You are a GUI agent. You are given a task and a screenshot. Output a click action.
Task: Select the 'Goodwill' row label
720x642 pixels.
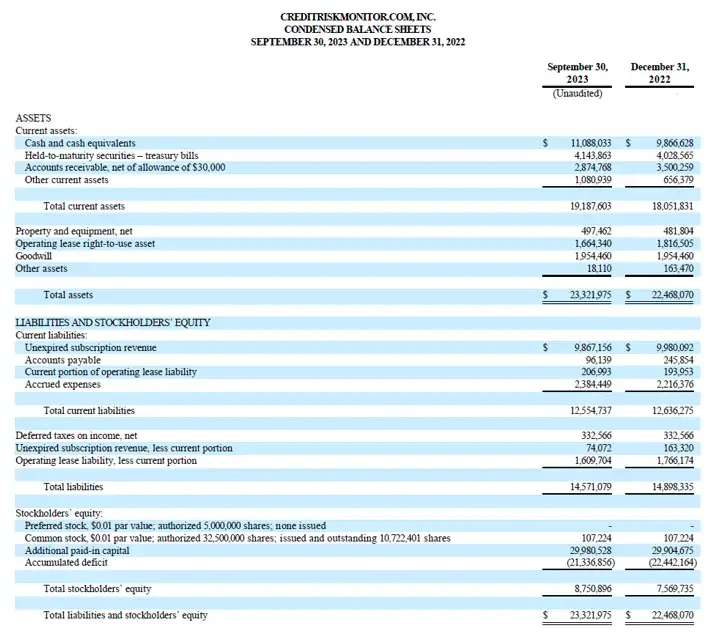[x=34, y=256]
